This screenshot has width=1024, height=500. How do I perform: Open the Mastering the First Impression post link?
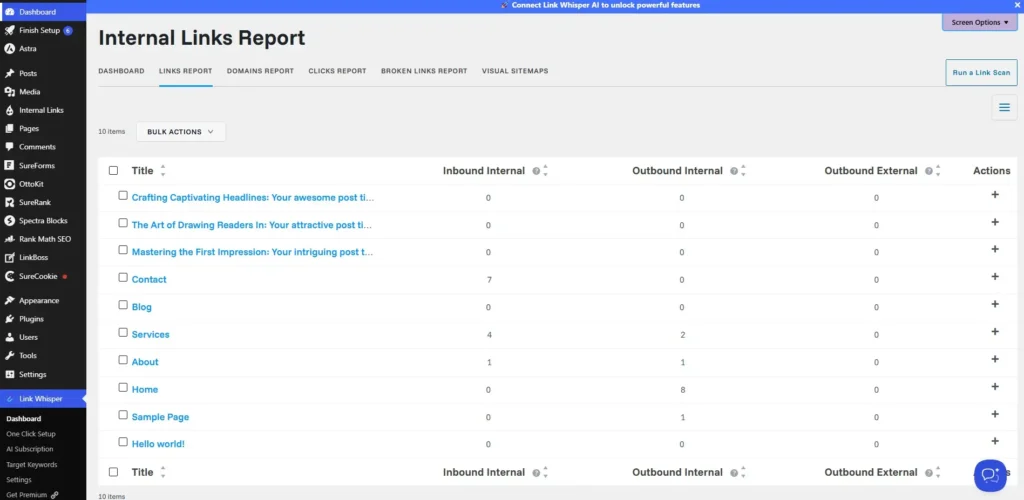tap(253, 252)
